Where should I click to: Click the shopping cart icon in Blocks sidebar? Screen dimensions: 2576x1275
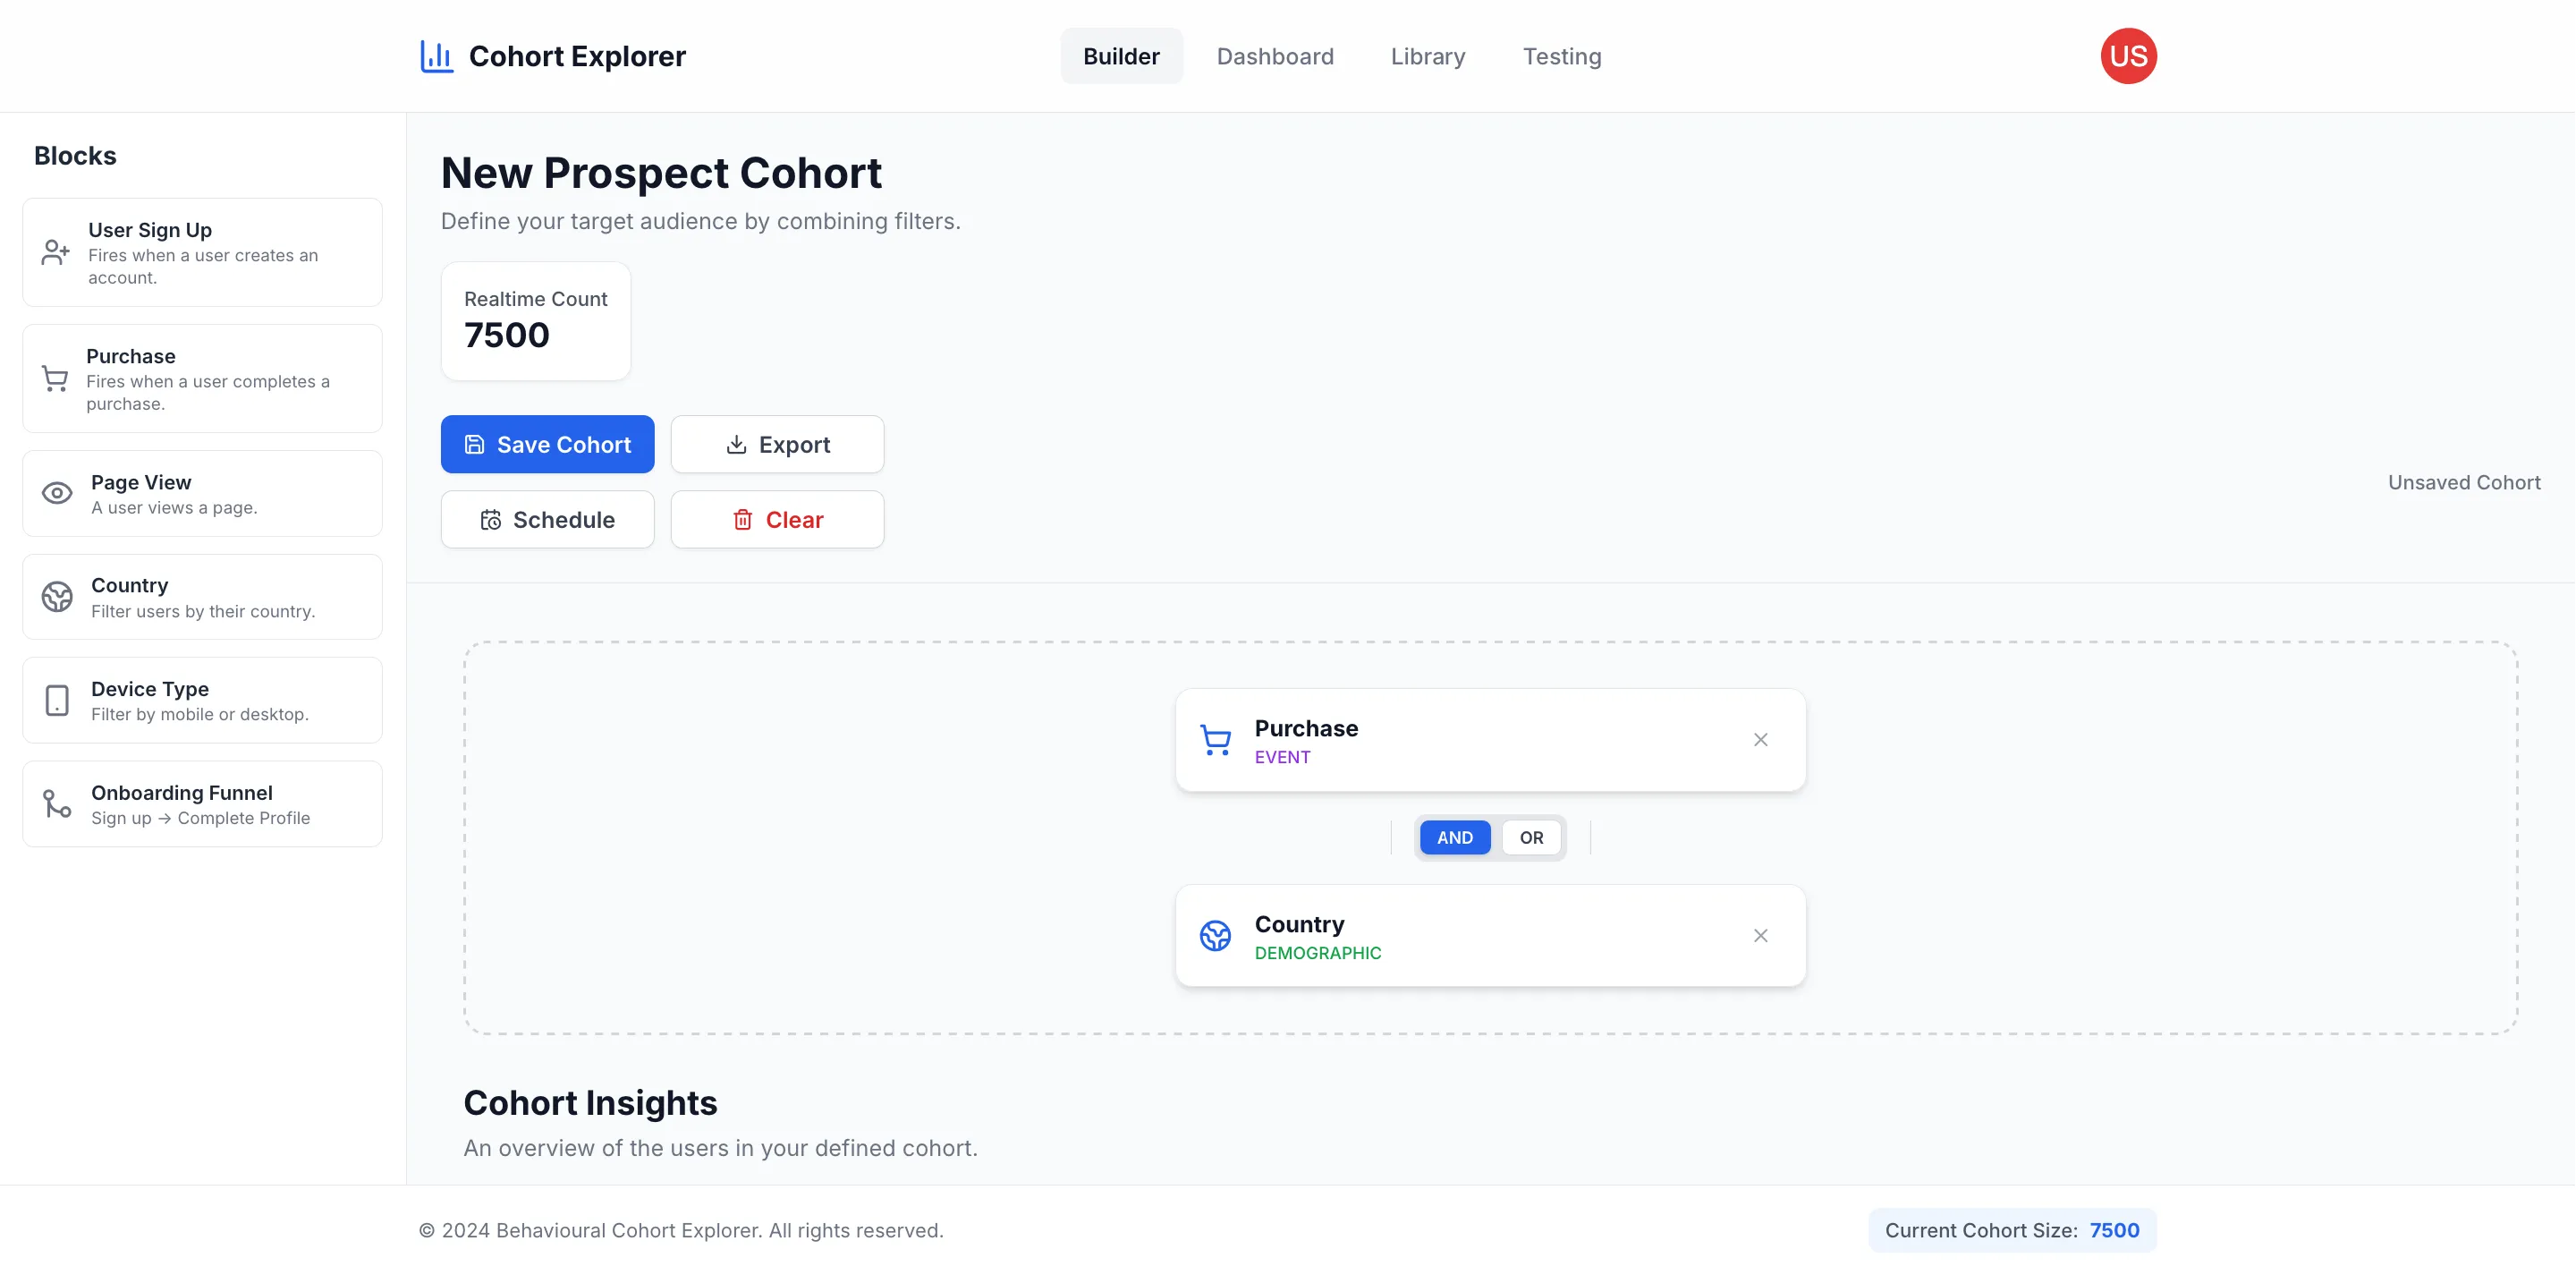(x=55, y=379)
